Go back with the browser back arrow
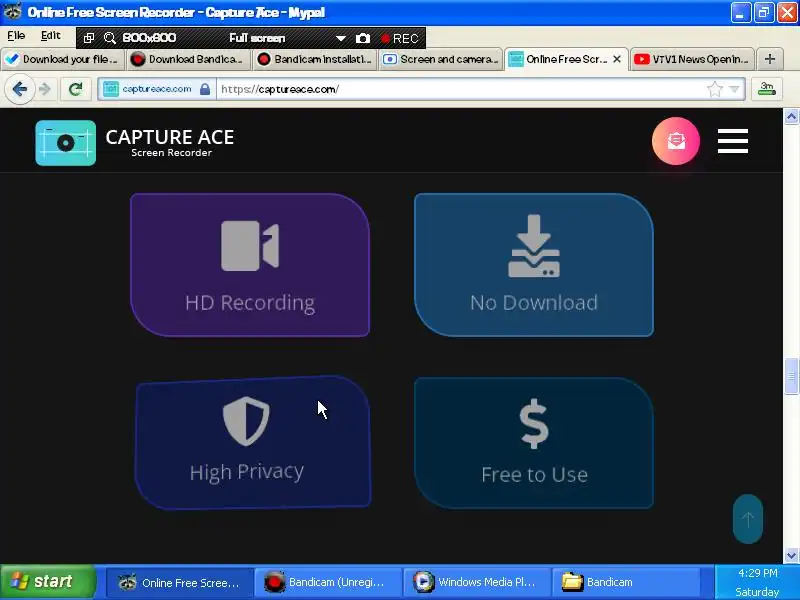 click(x=19, y=89)
